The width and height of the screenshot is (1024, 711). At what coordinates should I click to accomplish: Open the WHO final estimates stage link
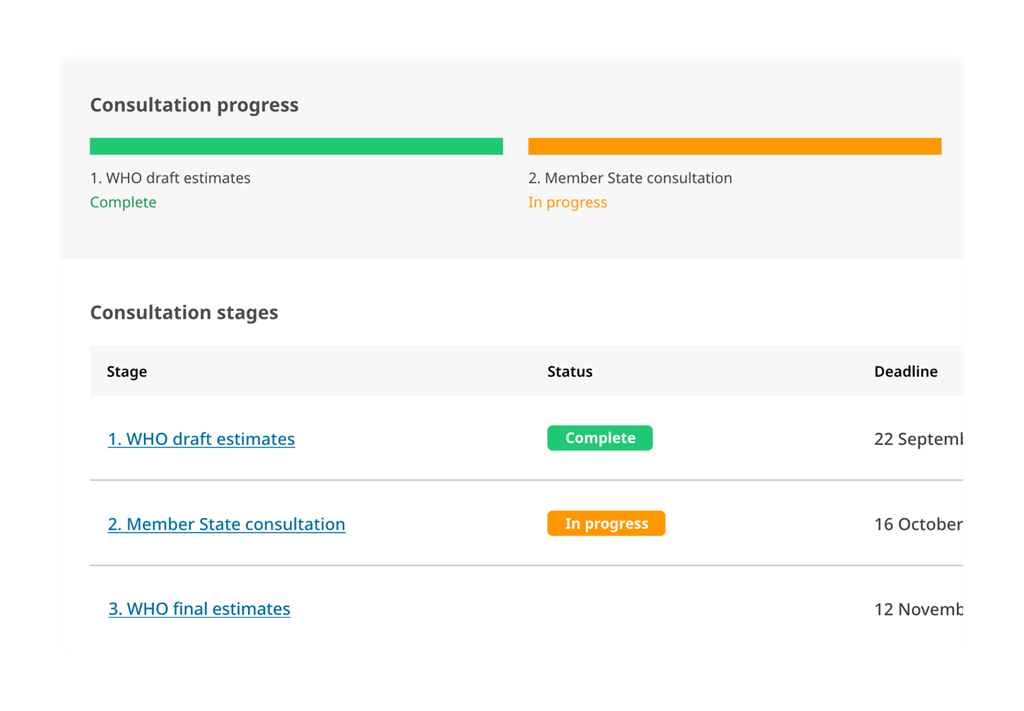(199, 608)
